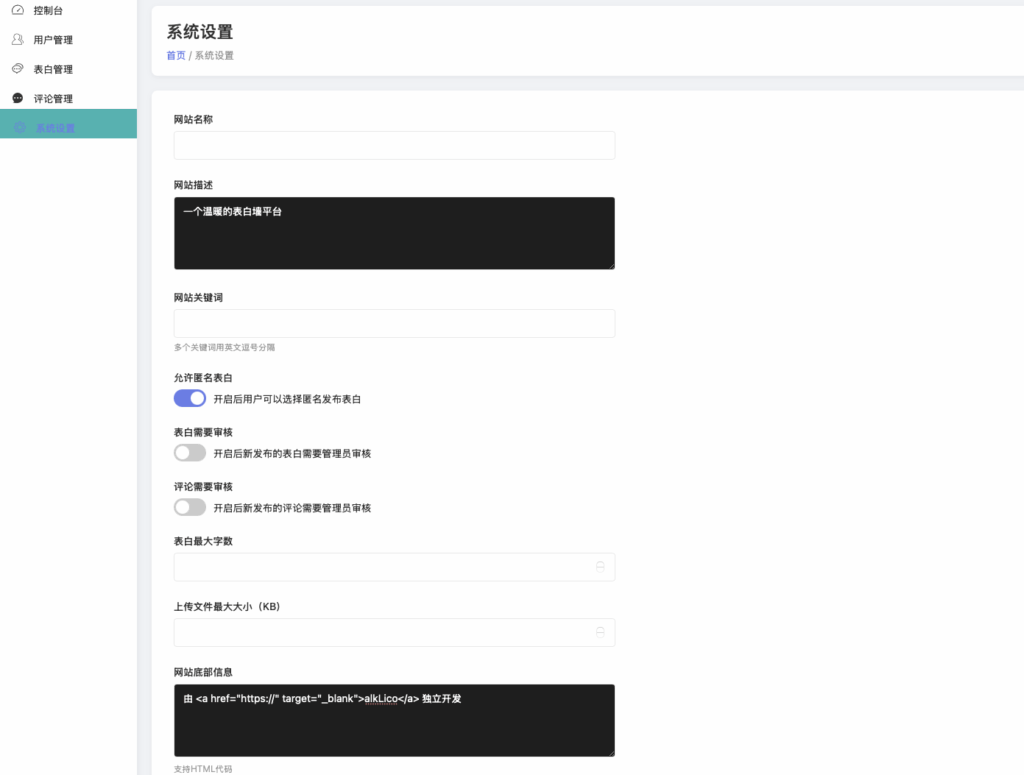Click the stepper icon in 上传文件最大大小 field
Viewport: 1024px width, 775px height.
pos(600,632)
